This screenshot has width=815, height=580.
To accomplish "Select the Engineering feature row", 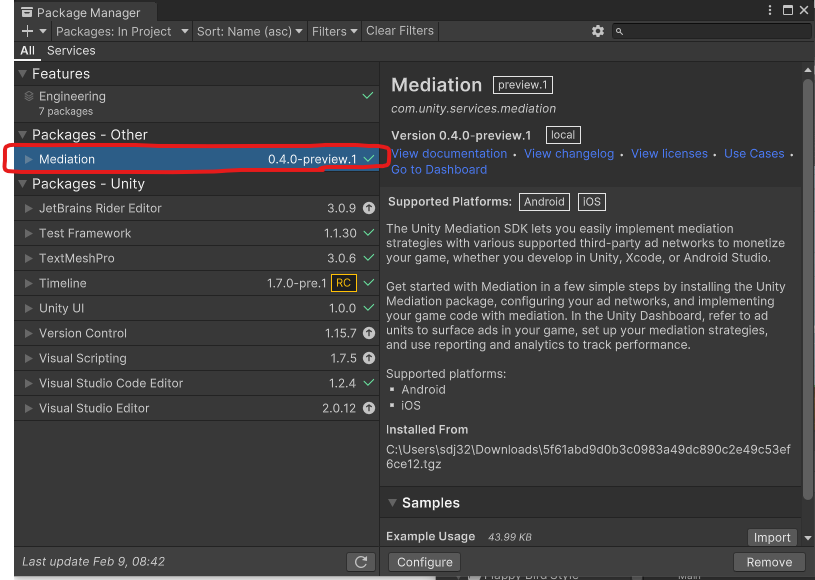I will tap(197, 103).
